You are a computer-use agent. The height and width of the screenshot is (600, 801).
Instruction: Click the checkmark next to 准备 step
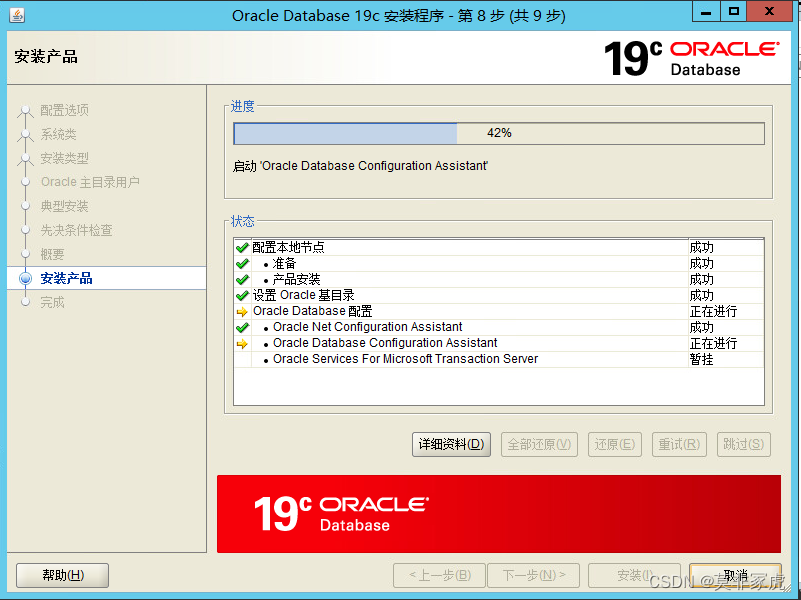241,263
